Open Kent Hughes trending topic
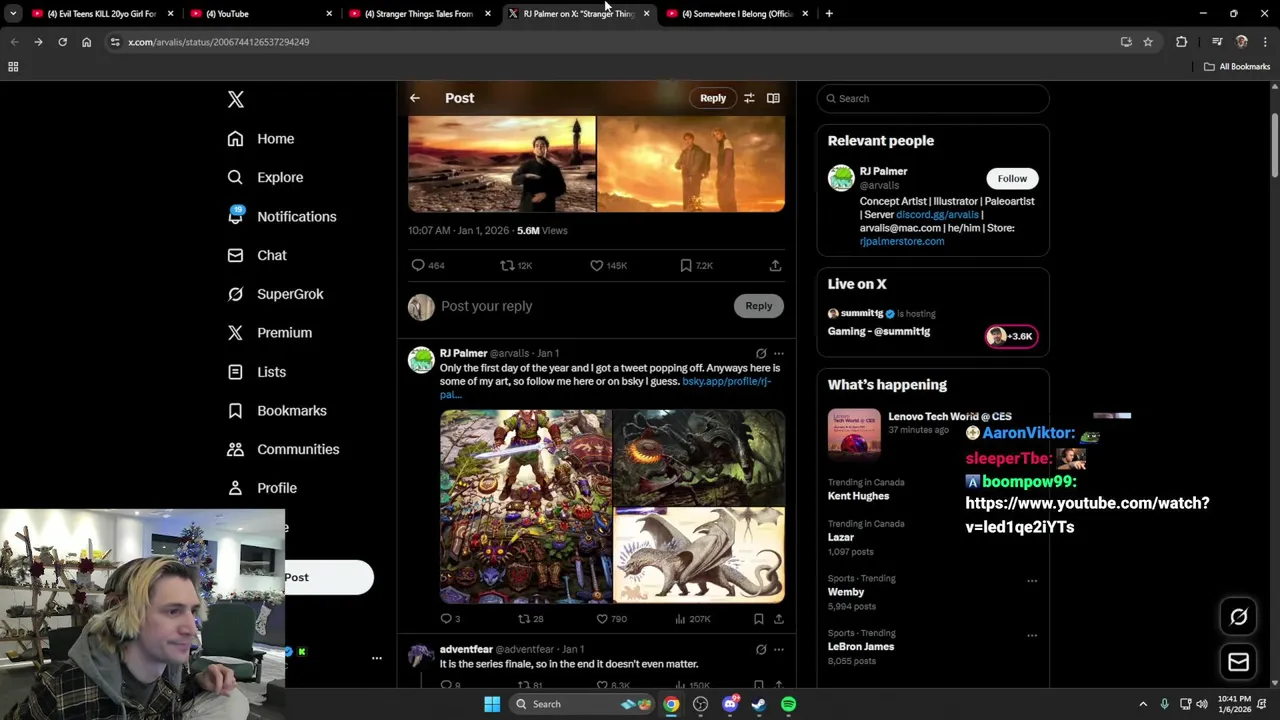Viewport: 1280px width, 720px height. 858,496
